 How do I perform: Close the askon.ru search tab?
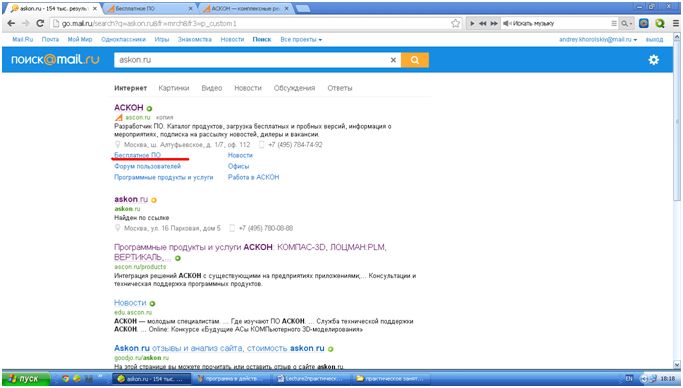point(95,8)
